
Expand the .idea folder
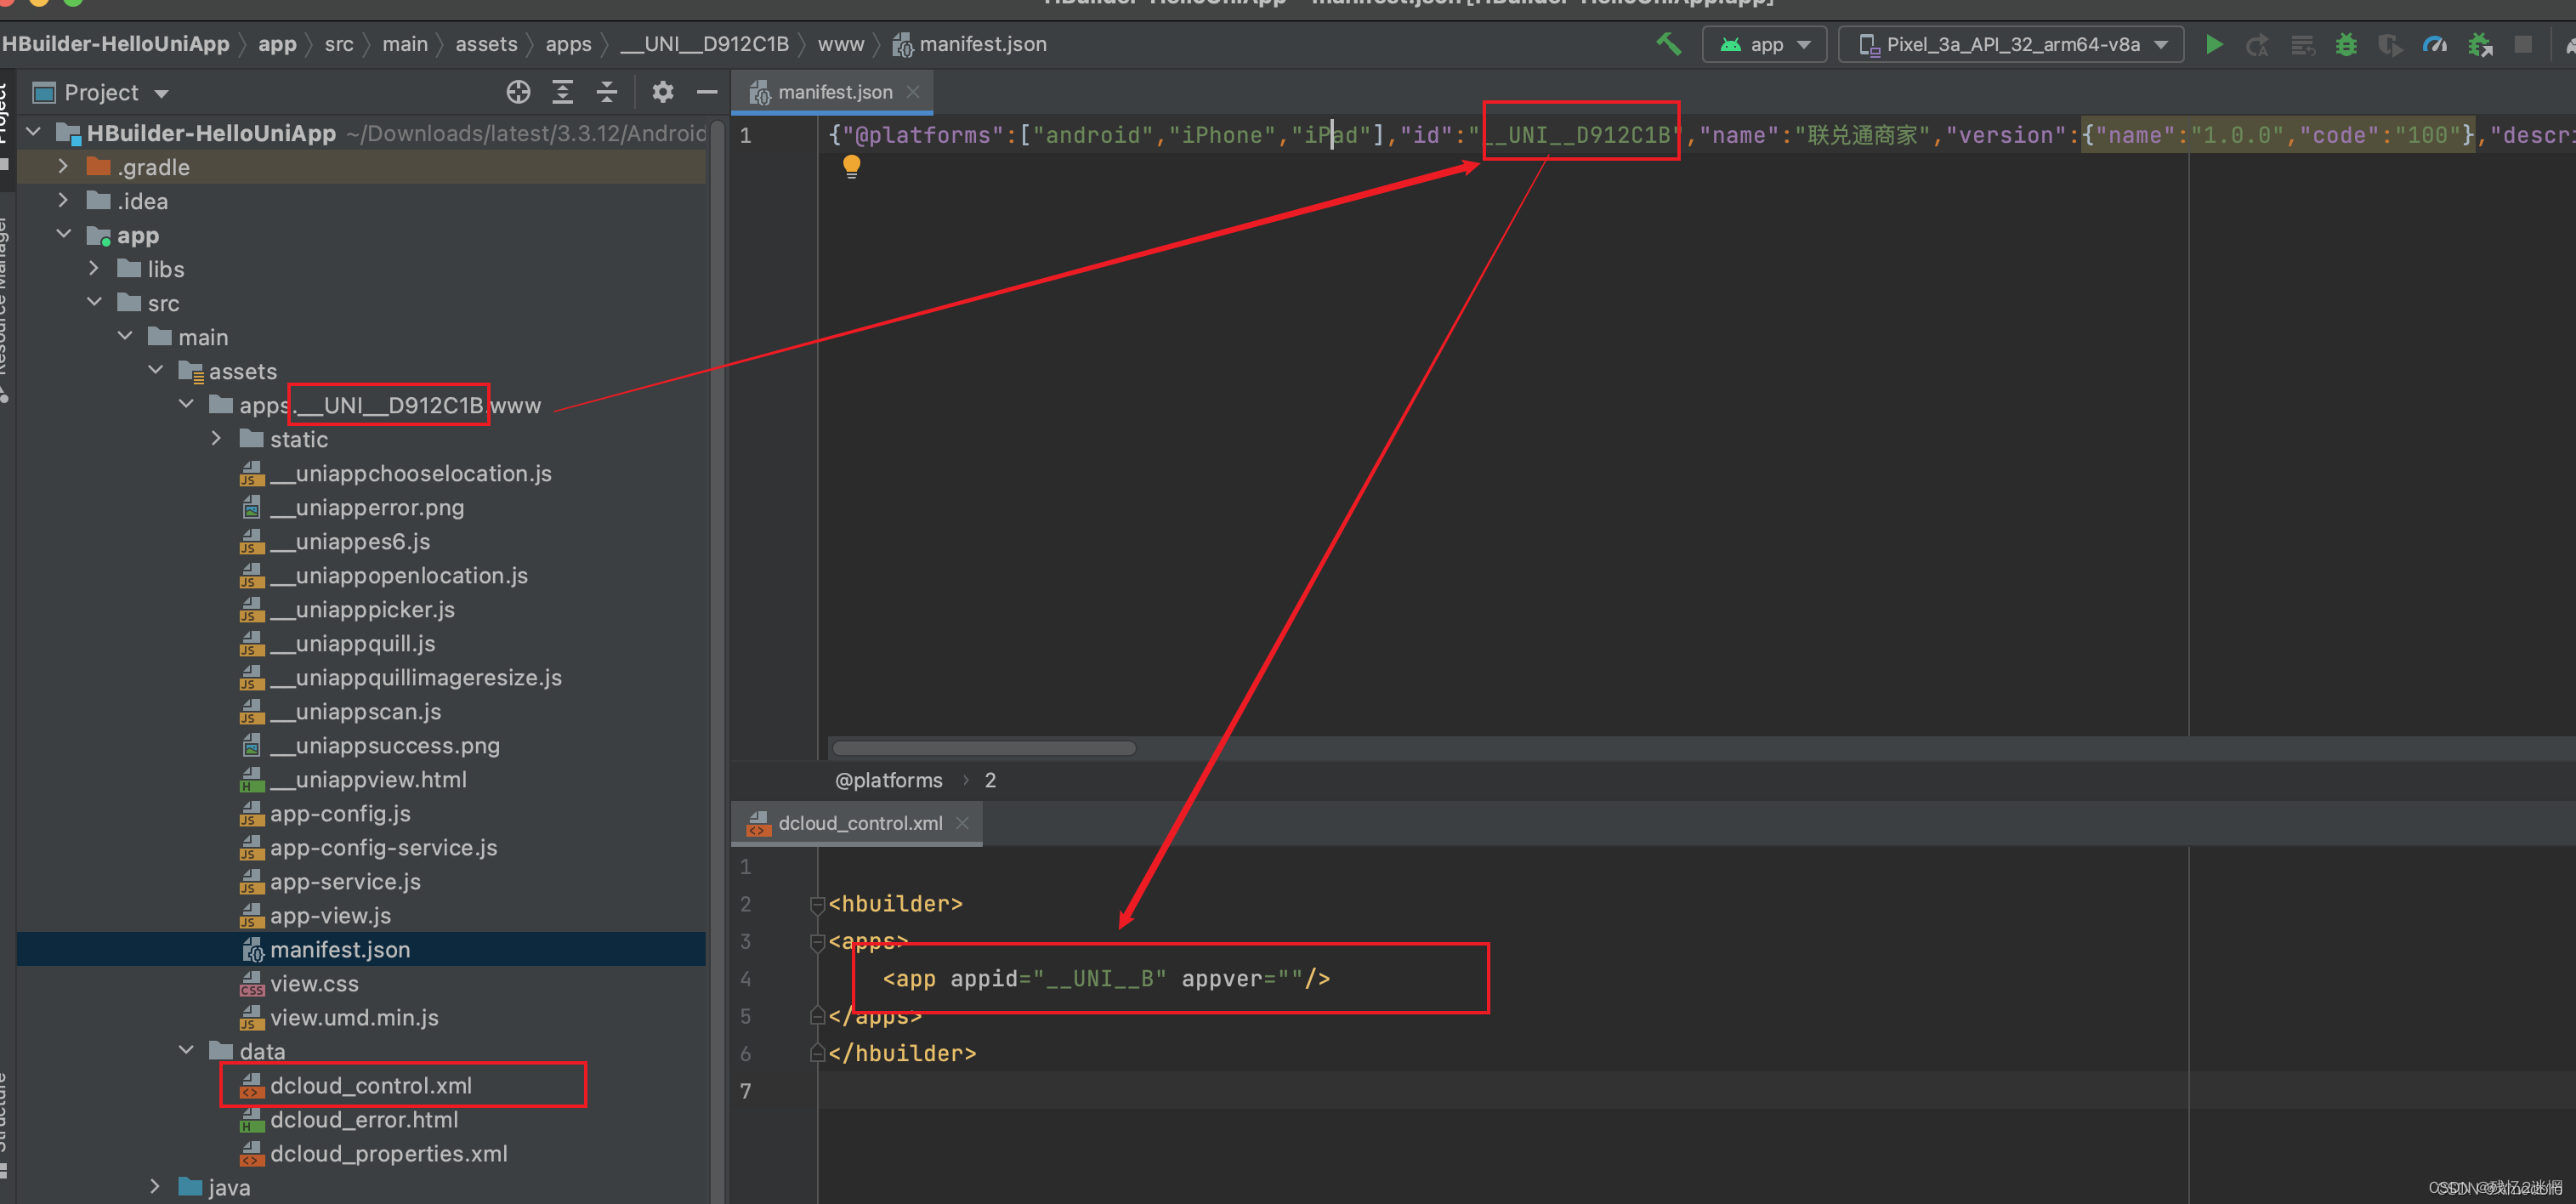tap(63, 200)
